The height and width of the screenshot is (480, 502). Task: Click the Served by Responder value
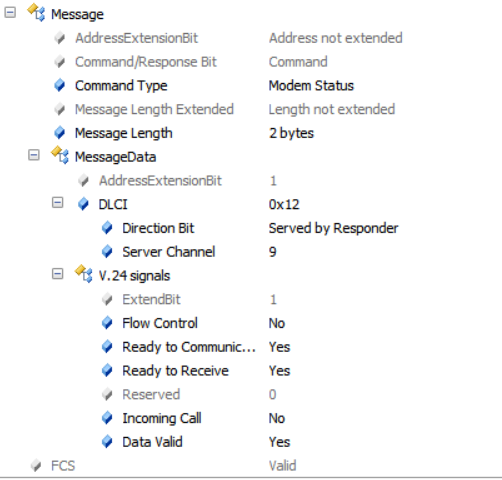click(x=333, y=228)
